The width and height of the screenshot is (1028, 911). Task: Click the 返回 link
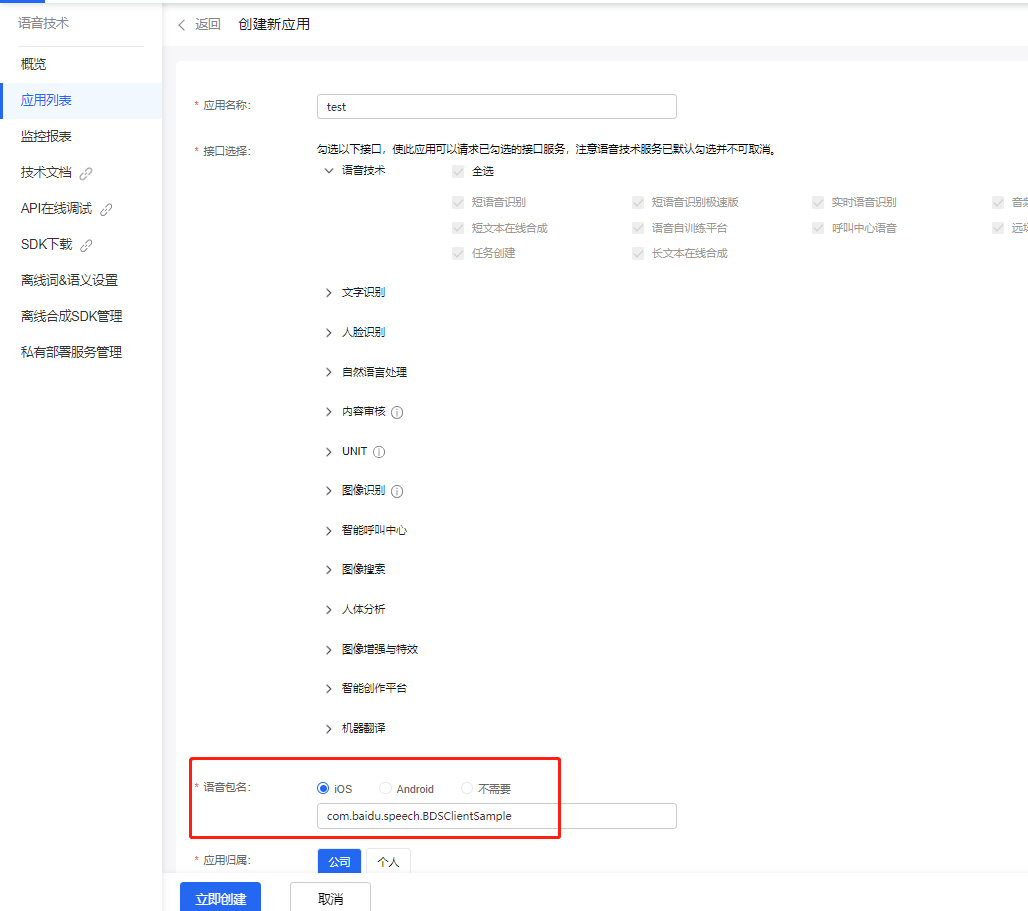coord(207,24)
